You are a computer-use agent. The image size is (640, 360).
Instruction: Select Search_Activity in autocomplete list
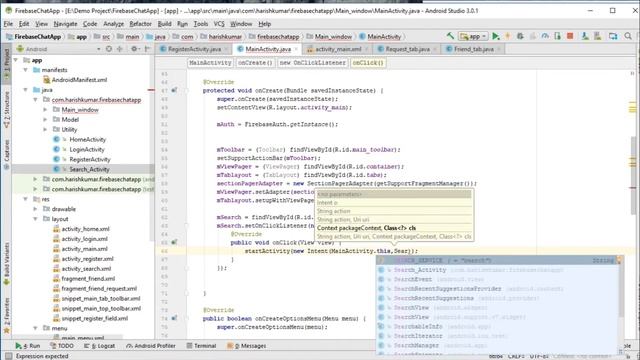pyautogui.click(x=498, y=270)
